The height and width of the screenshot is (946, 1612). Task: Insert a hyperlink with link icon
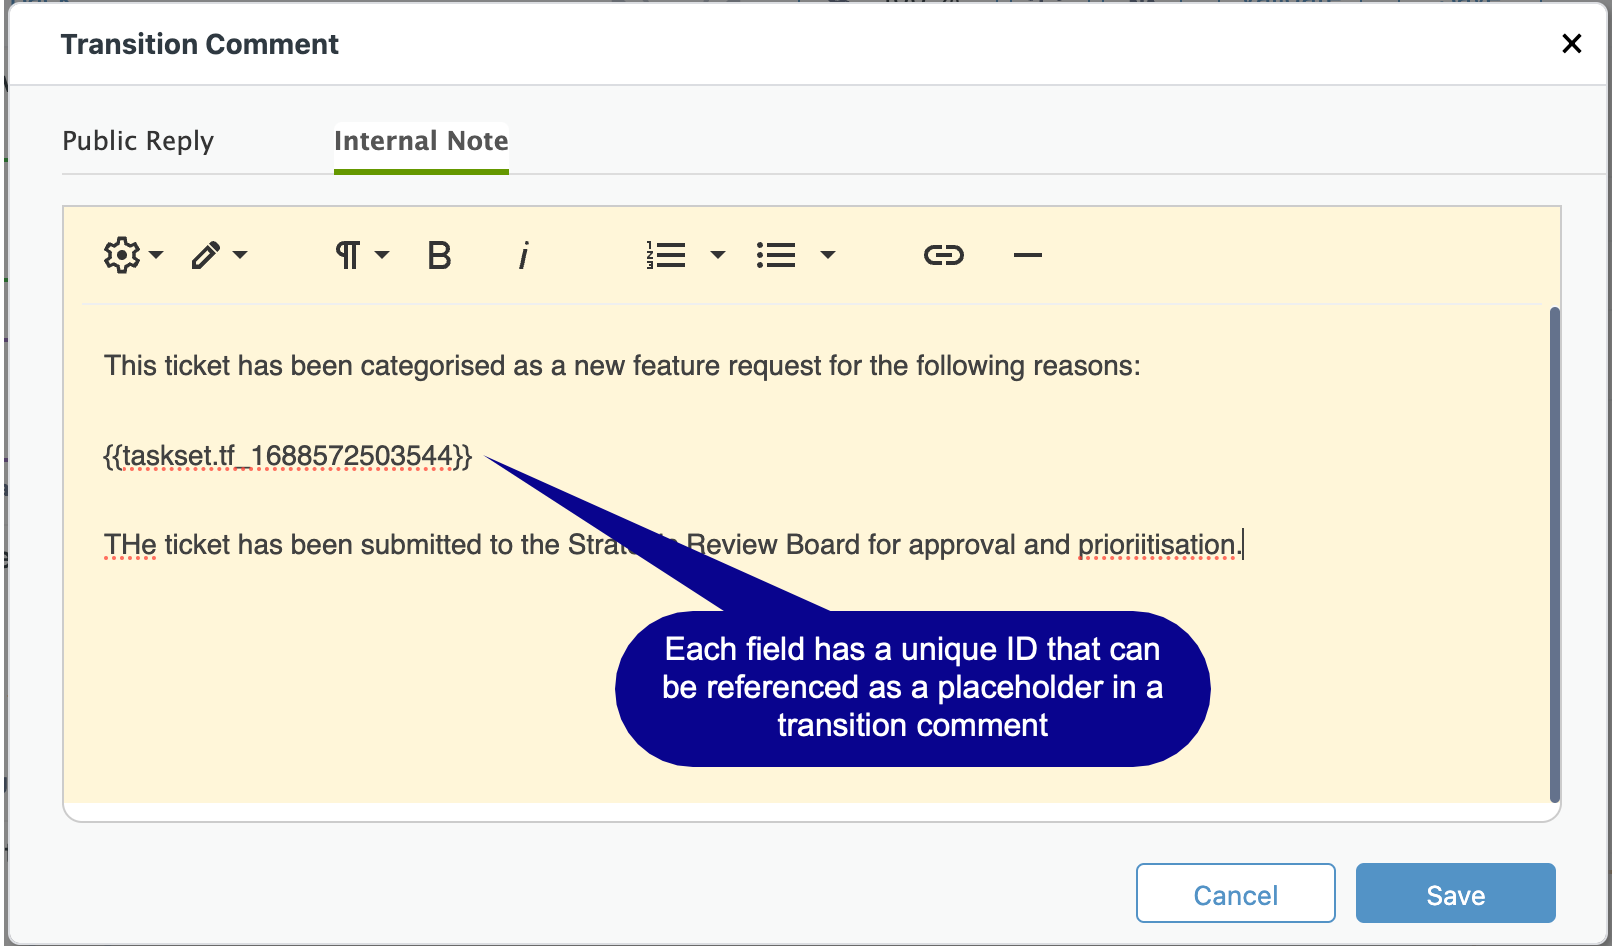[943, 255]
